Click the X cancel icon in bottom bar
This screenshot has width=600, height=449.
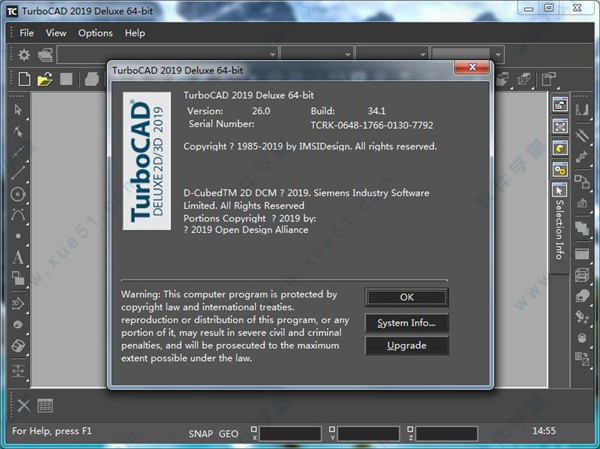(24, 405)
